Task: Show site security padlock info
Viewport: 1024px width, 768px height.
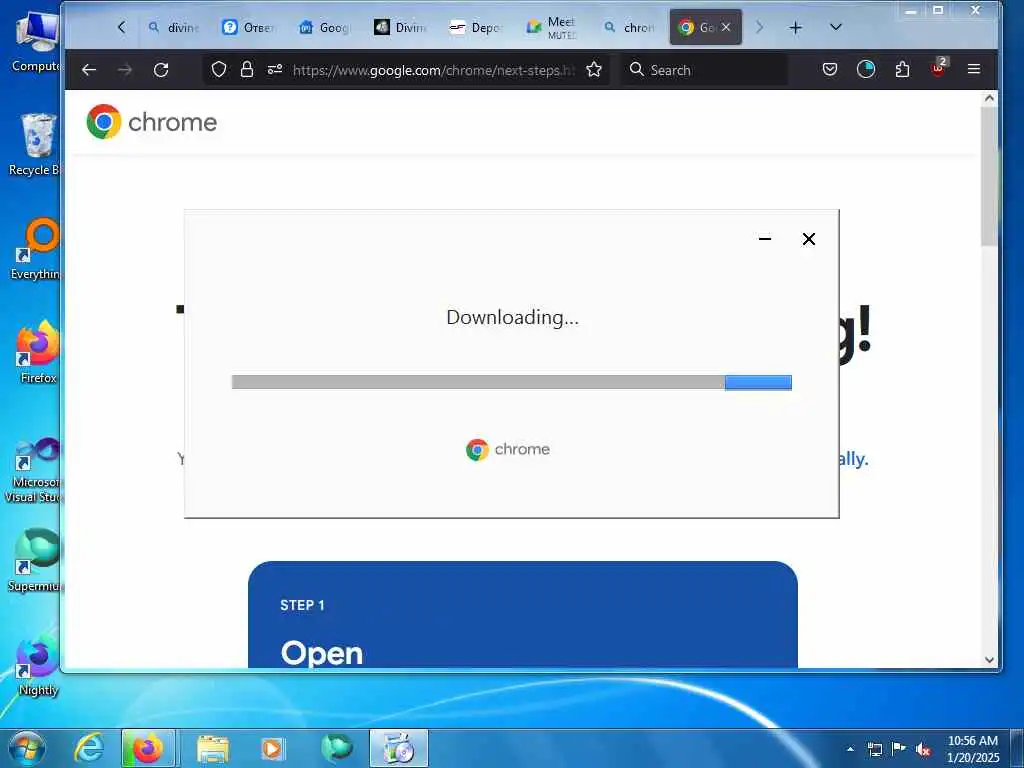Action: 247,69
